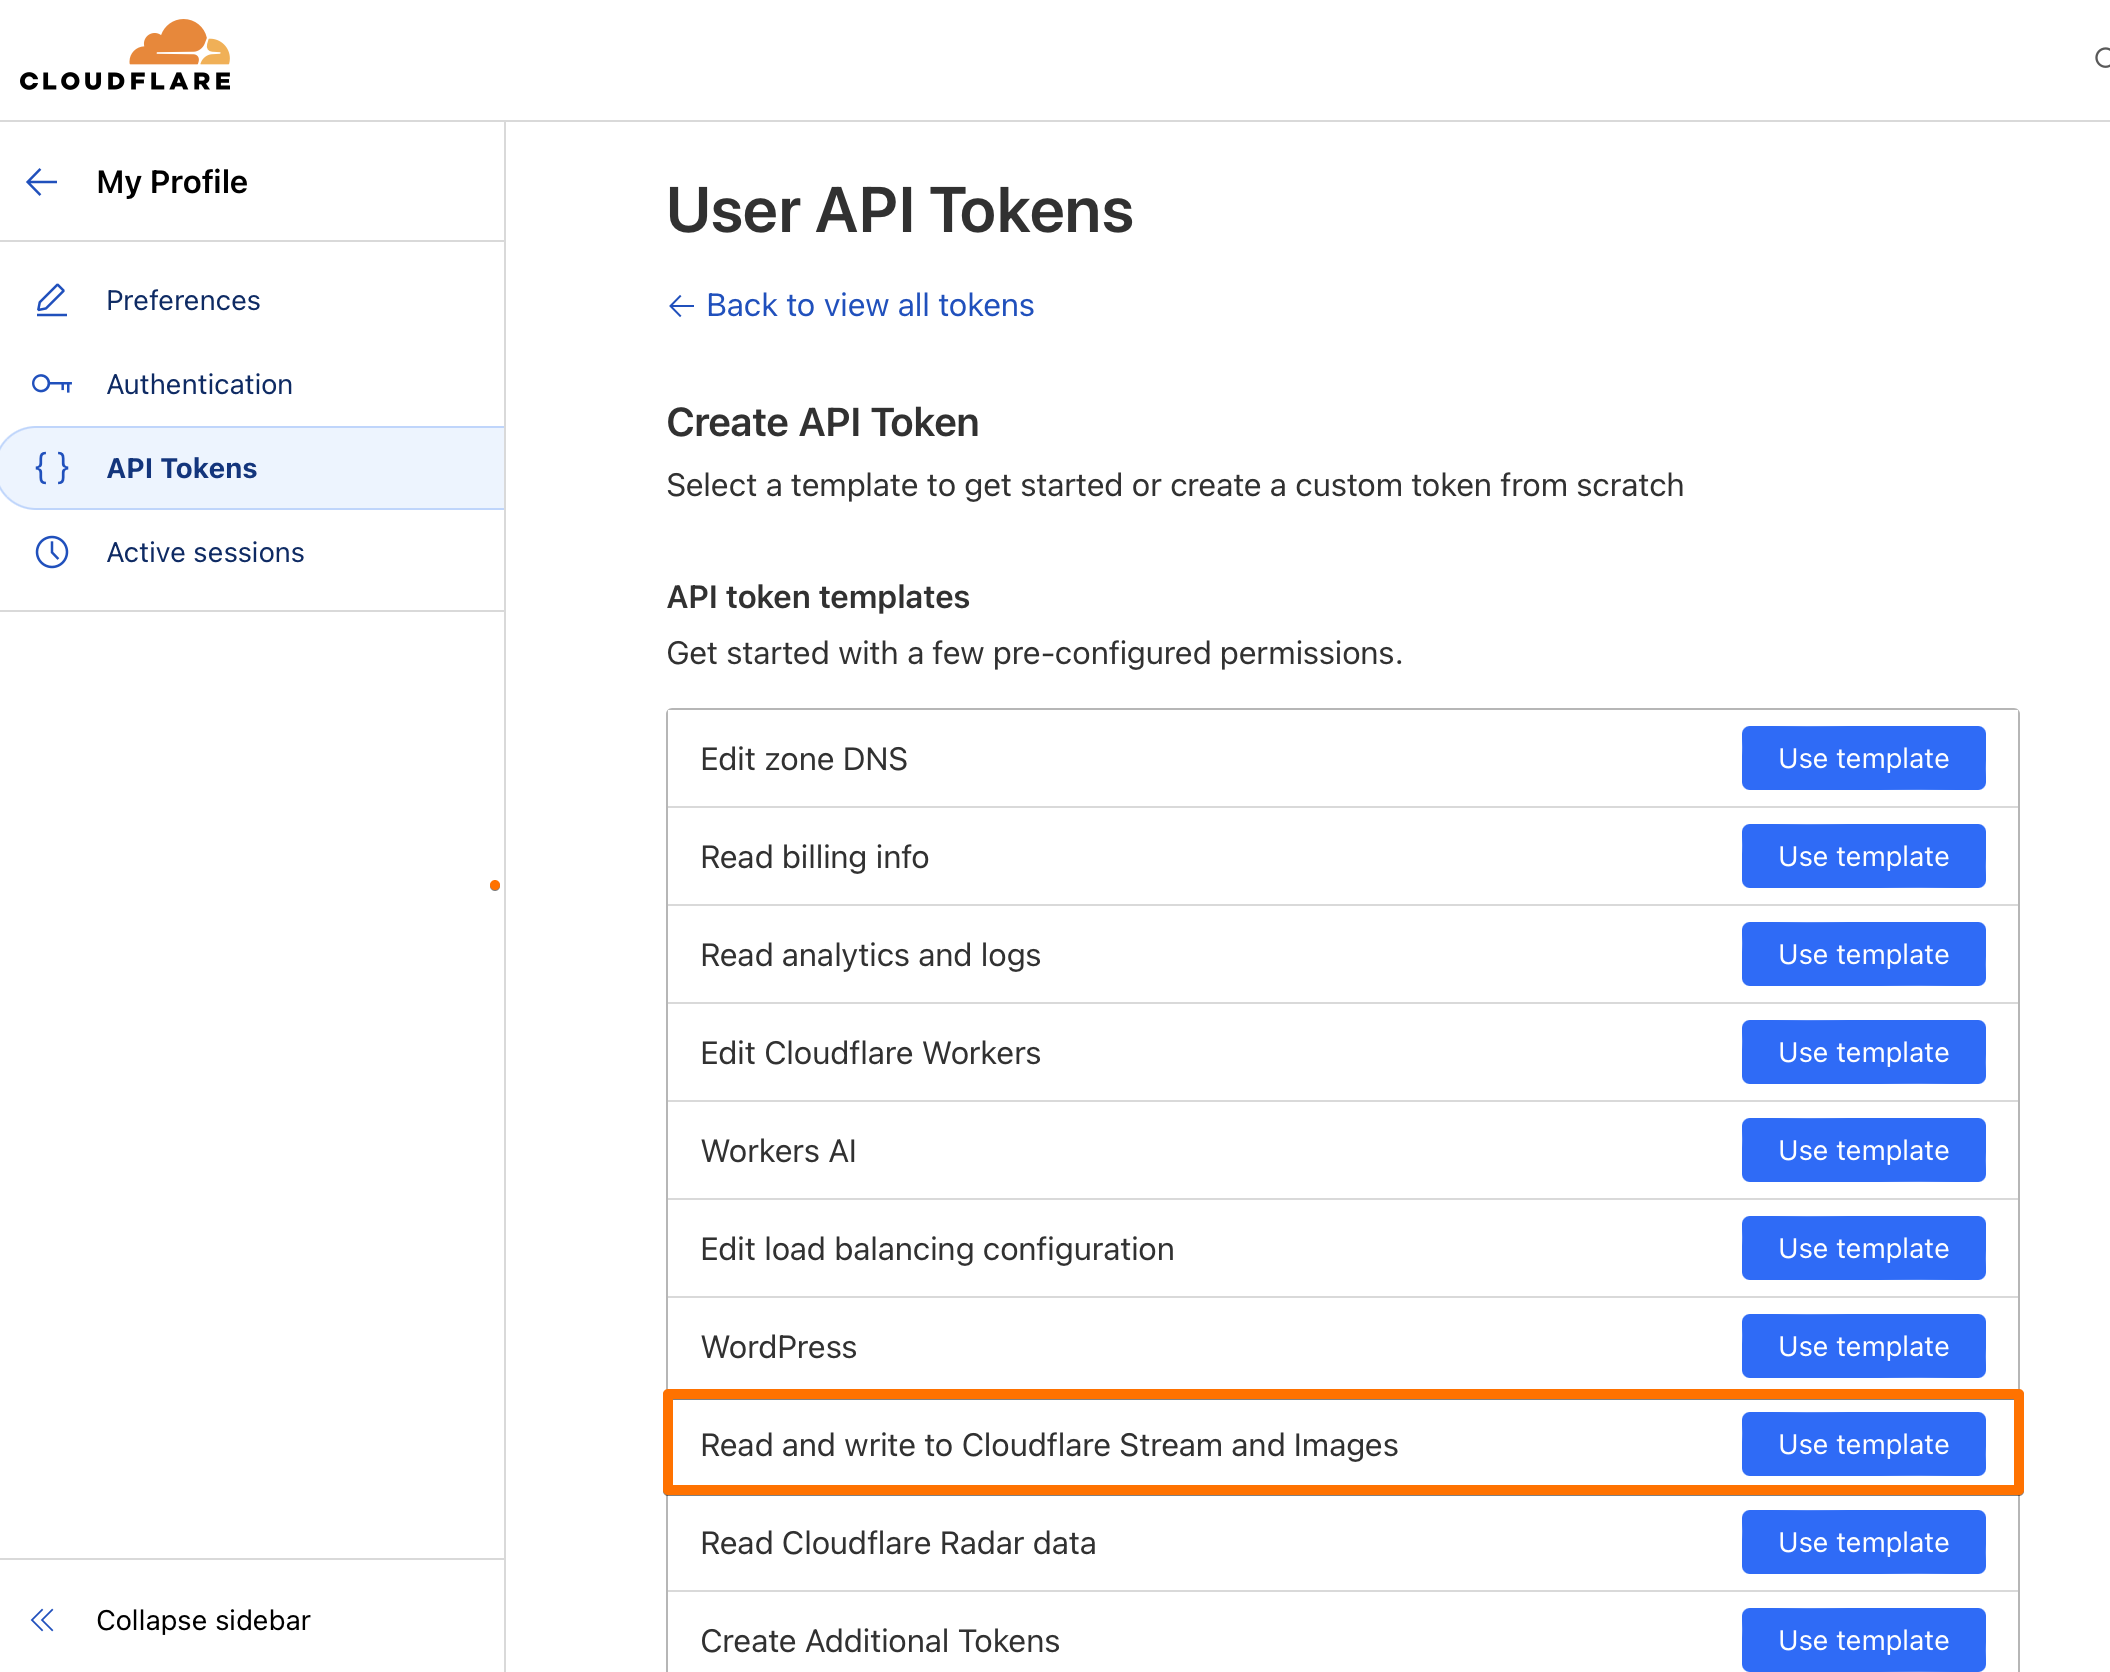
Task: Click the 'API token templates' subheading
Action: click(818, 597)
